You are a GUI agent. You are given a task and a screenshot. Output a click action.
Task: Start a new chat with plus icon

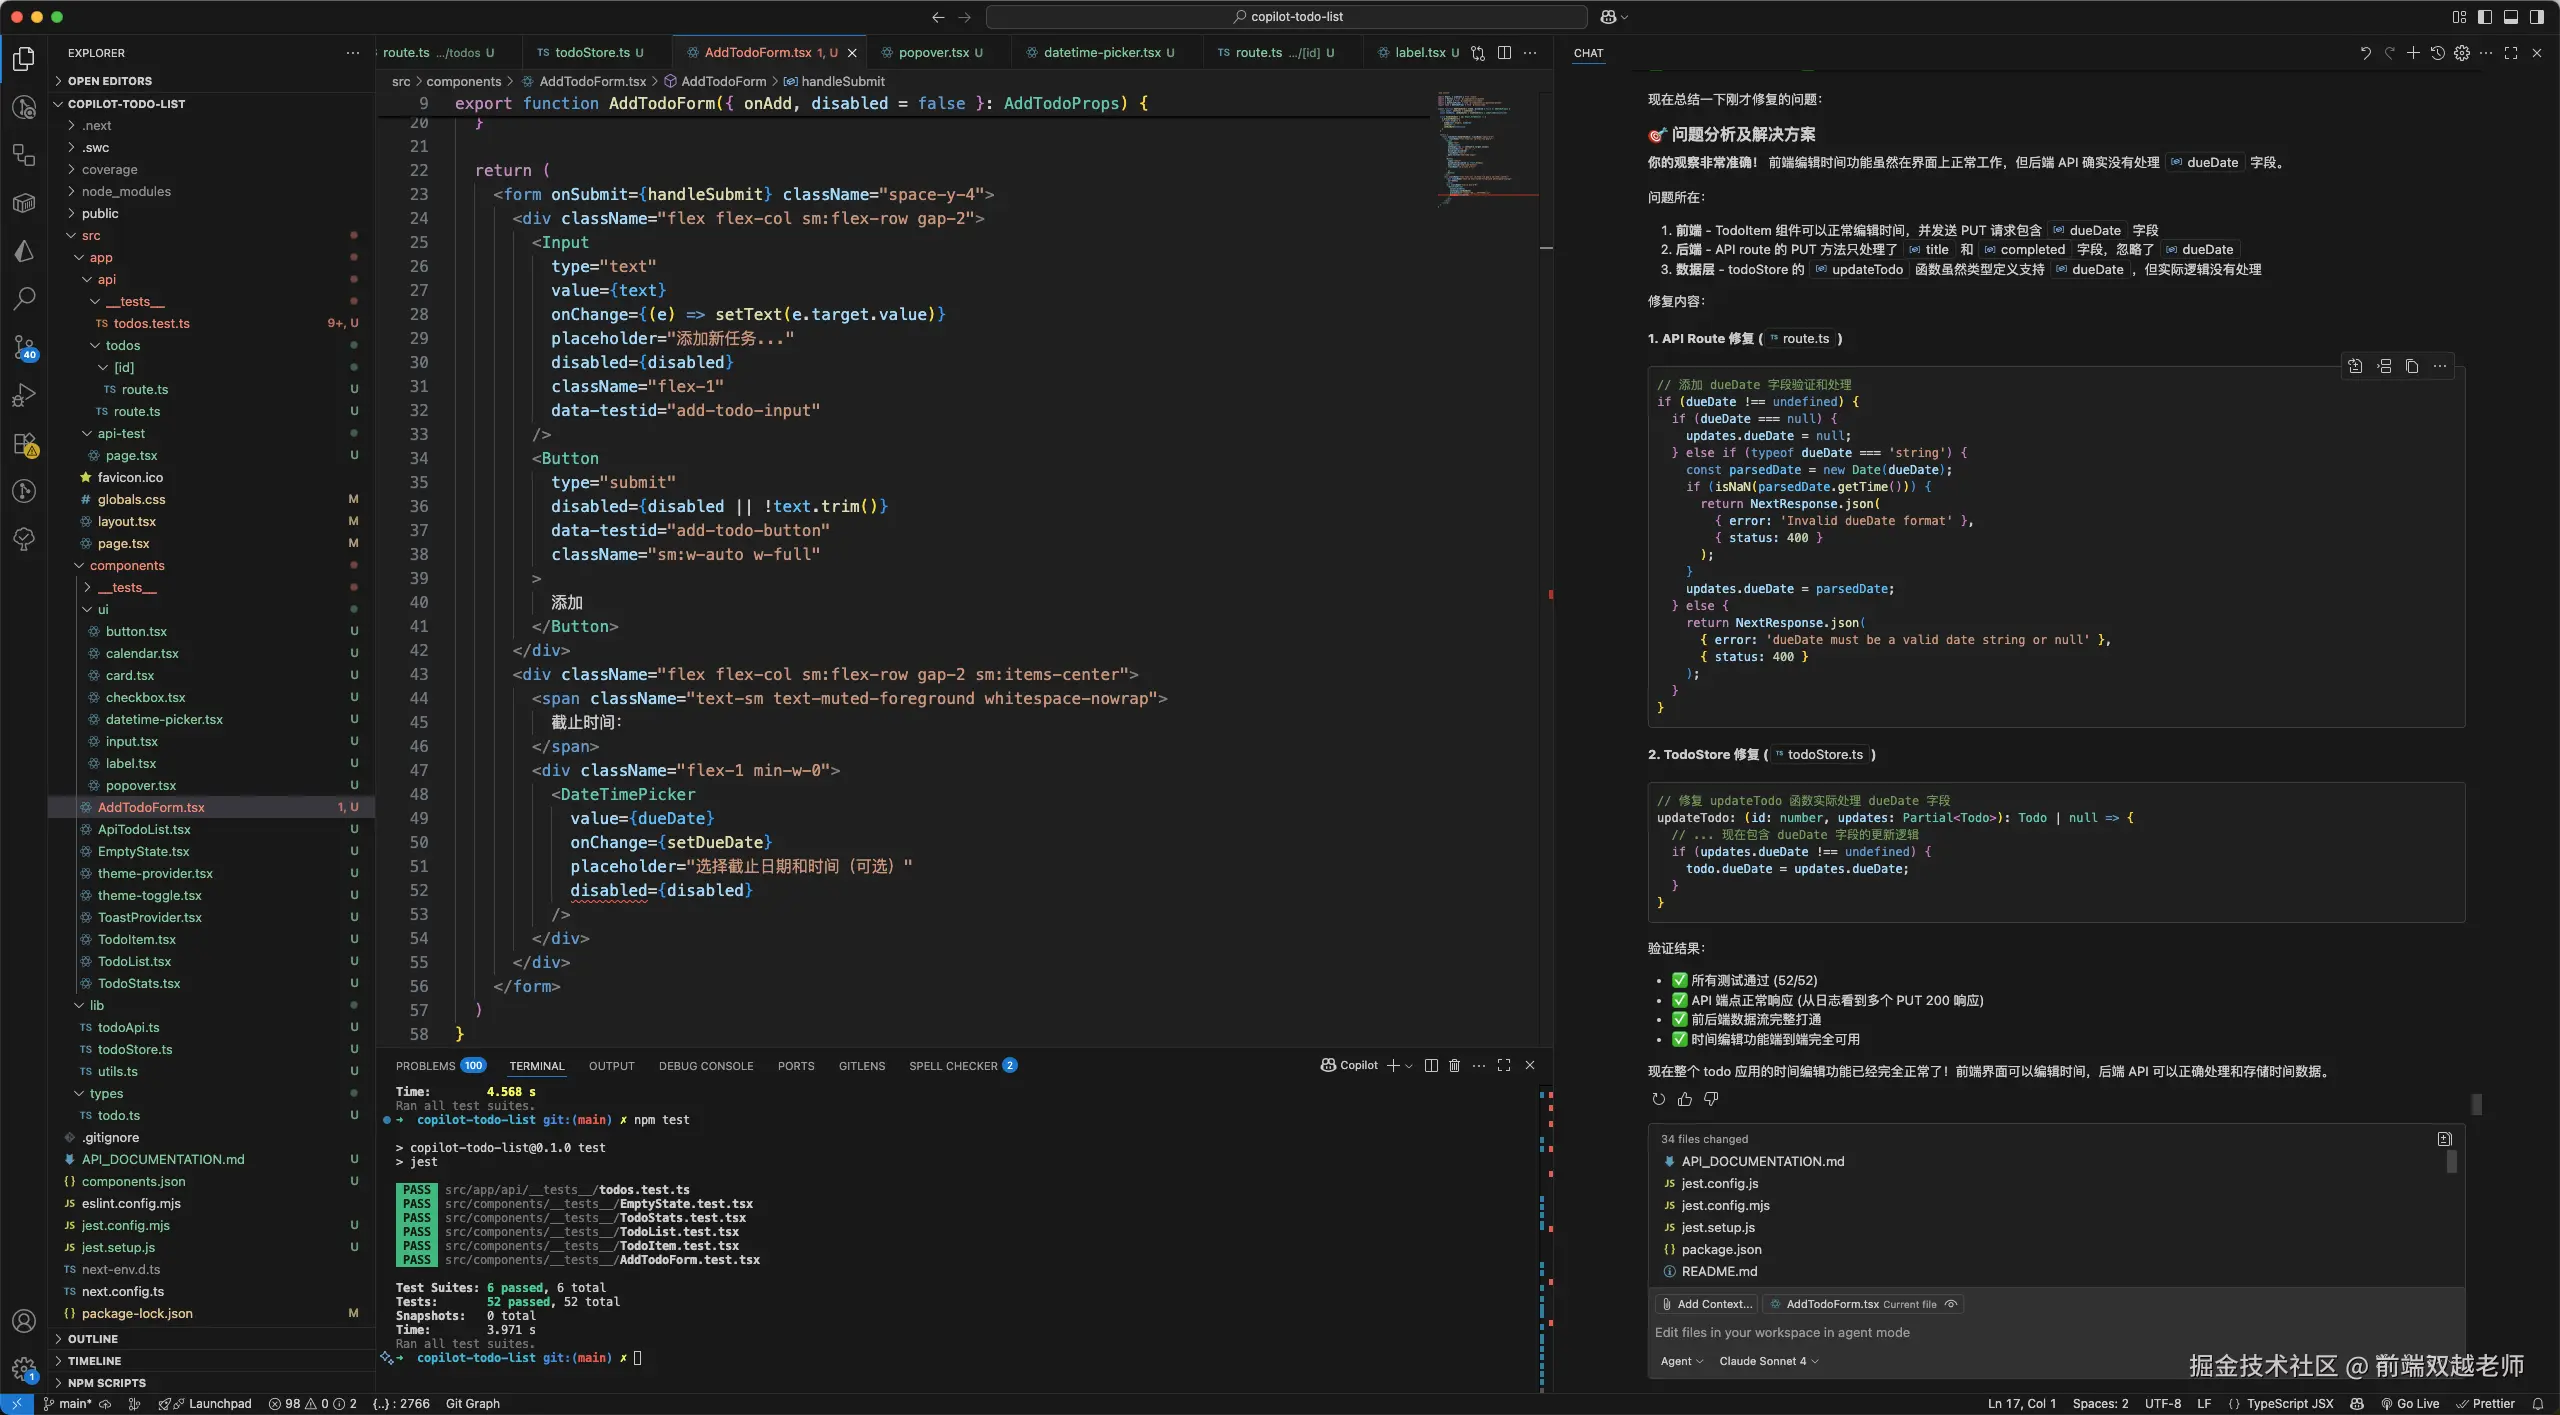pos(2413,53)
